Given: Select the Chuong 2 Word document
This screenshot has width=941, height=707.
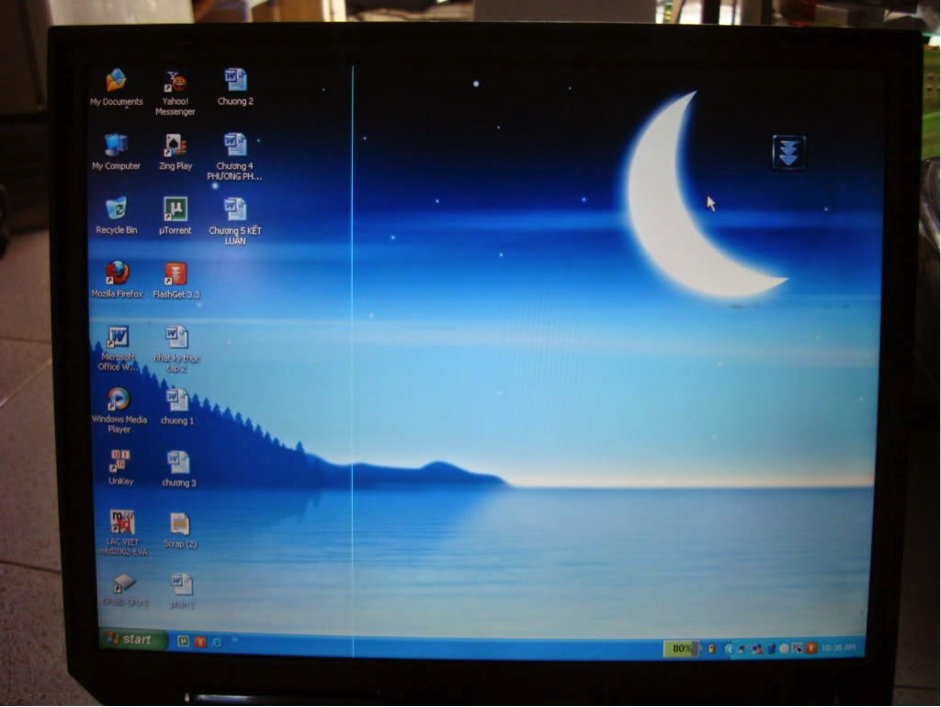Looking at the screenshot, I should (x=235, y=81).
